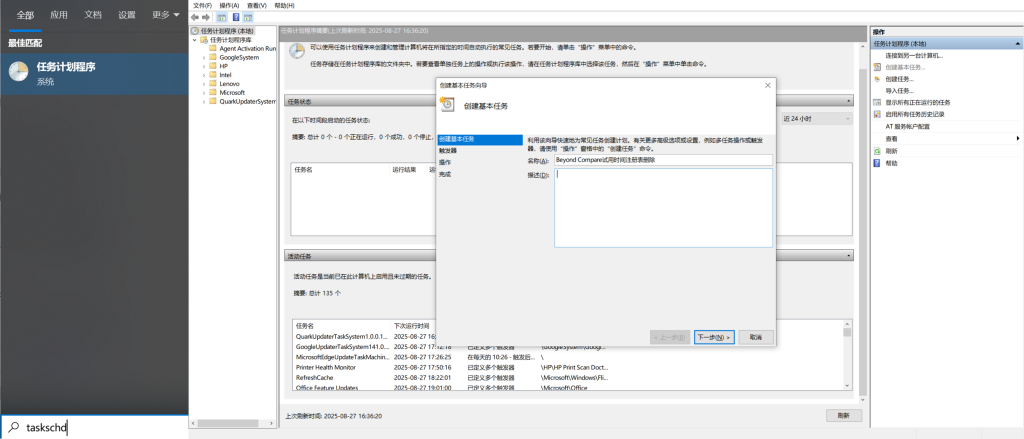Open the 操作(A) menu
Screen dimensions: 1024x439
coord(229,5)
